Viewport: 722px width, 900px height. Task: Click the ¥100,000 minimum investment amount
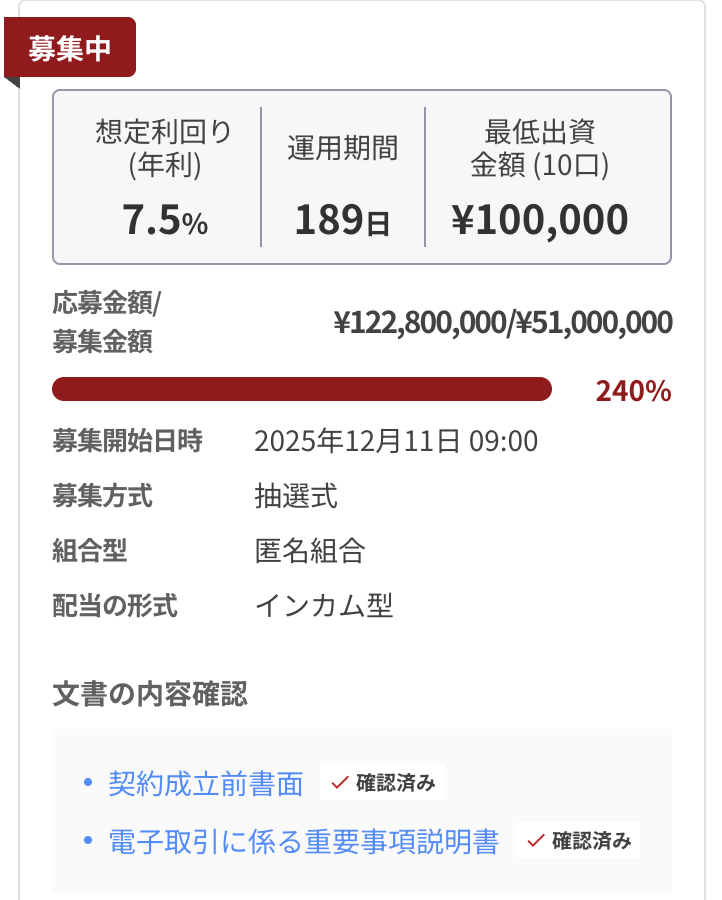pos(540,220)
